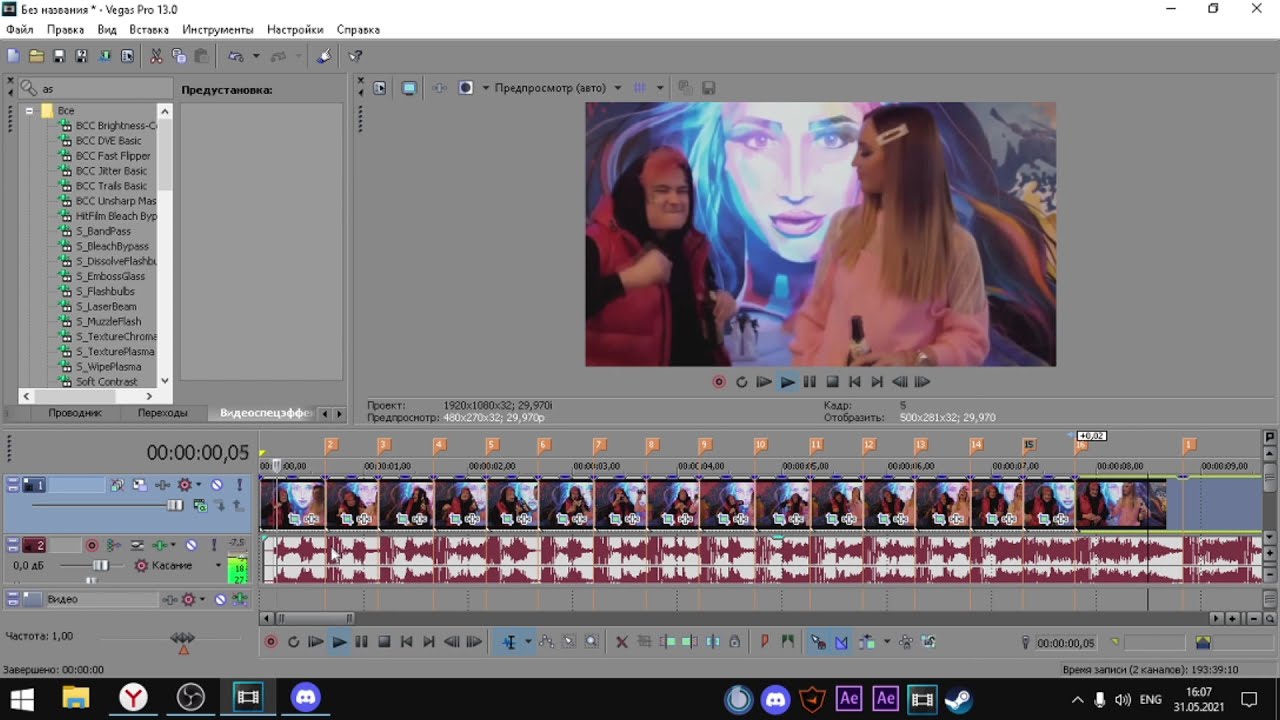
Task: Select the BCC Fast Flipper effect
Action: tap(112, 156)
